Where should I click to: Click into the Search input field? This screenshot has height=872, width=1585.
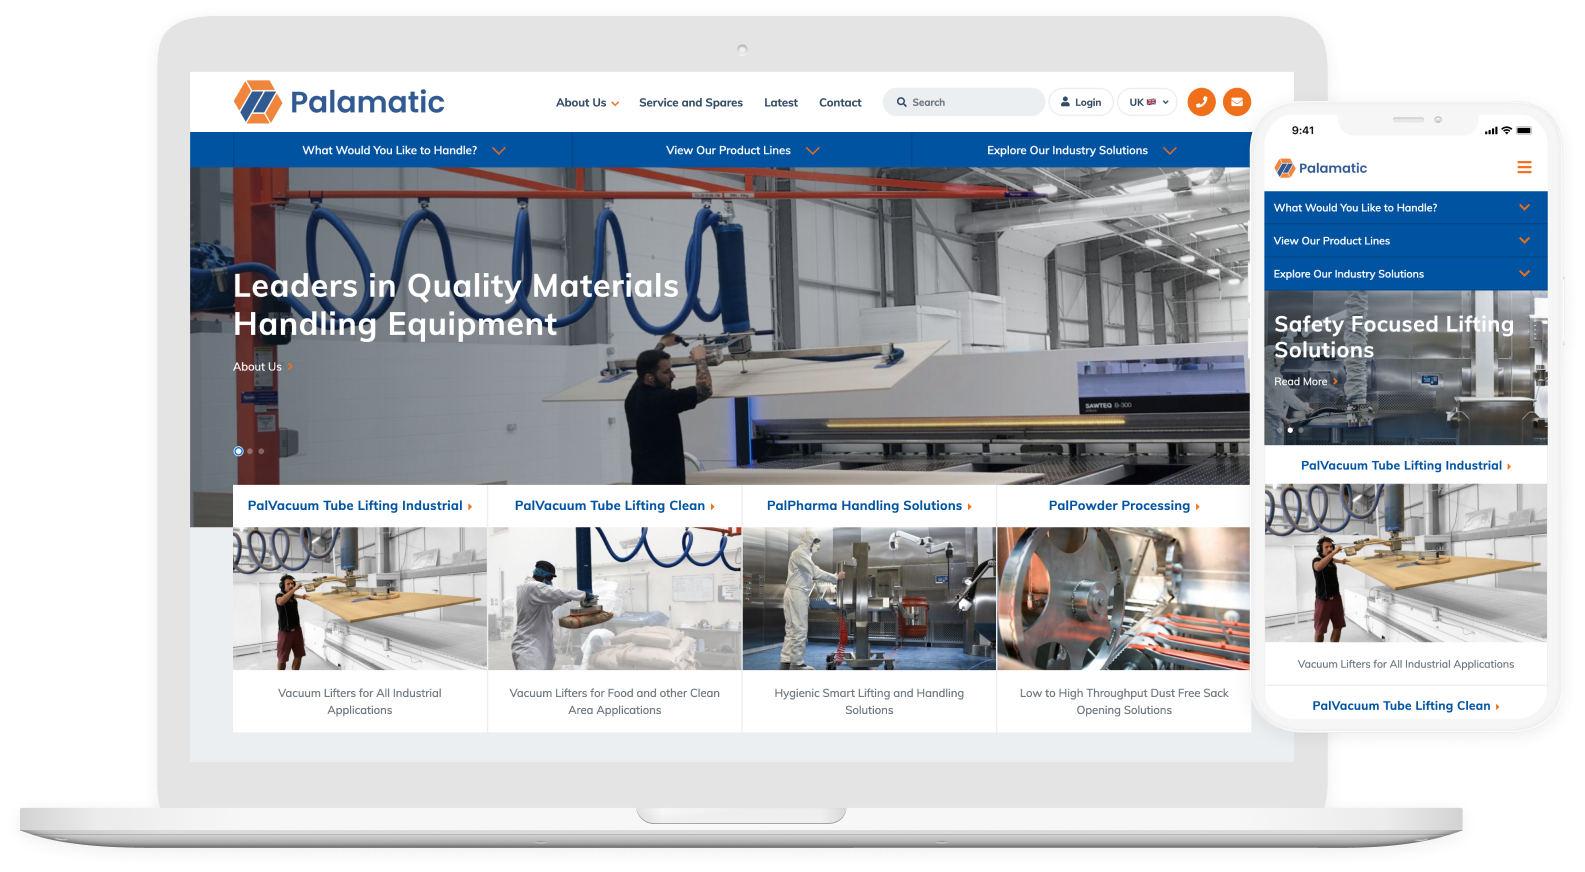coord(972,102)
